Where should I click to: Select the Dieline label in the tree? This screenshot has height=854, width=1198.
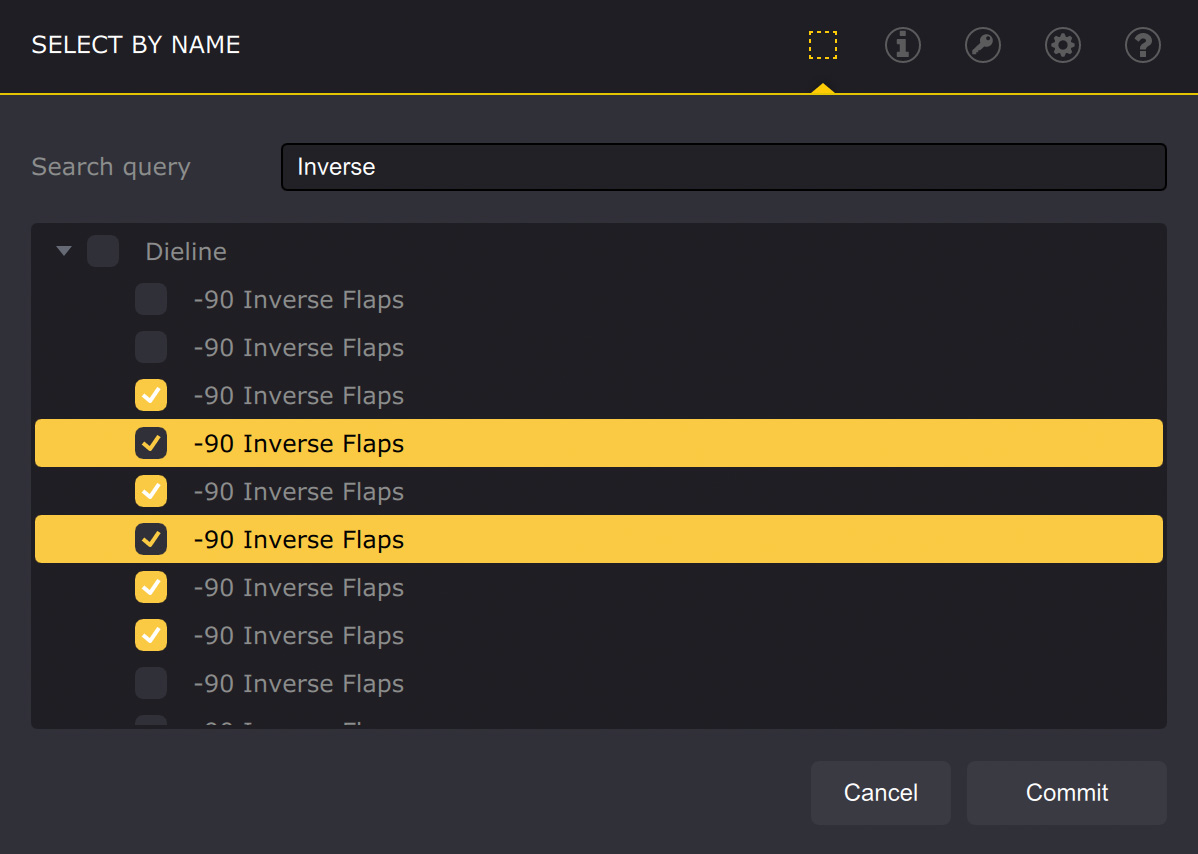(186, 251)
